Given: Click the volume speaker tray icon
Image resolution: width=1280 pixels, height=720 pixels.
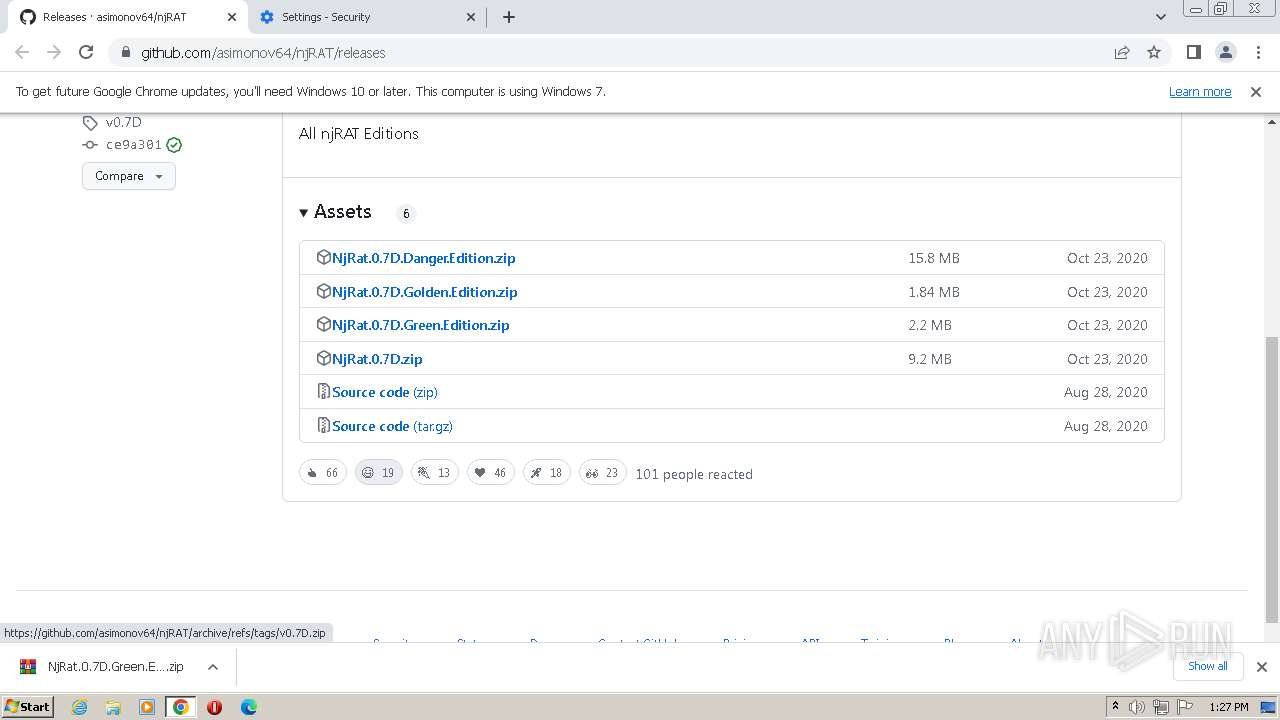Looking at the screenshot, I should click(1137, 706).
